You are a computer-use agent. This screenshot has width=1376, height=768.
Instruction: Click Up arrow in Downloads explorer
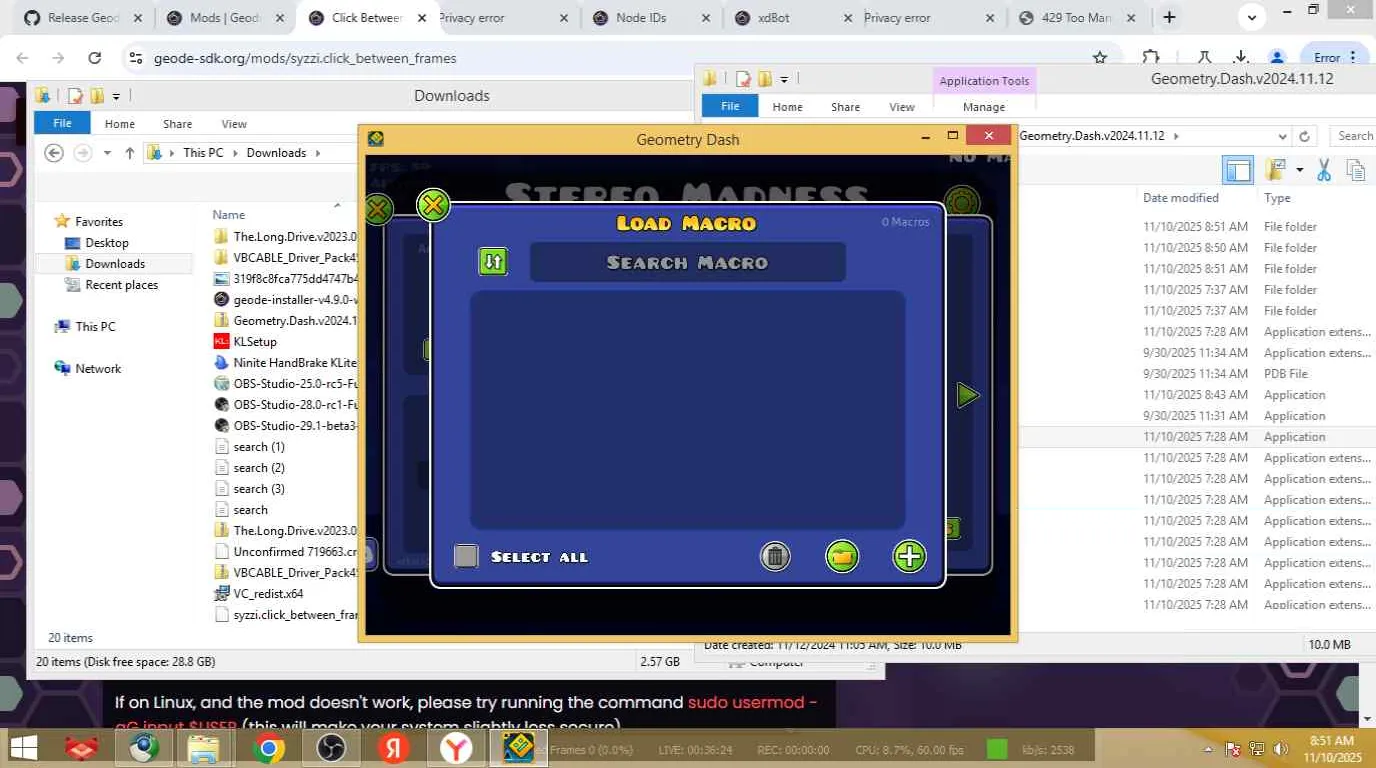click(x=129, y=153)
